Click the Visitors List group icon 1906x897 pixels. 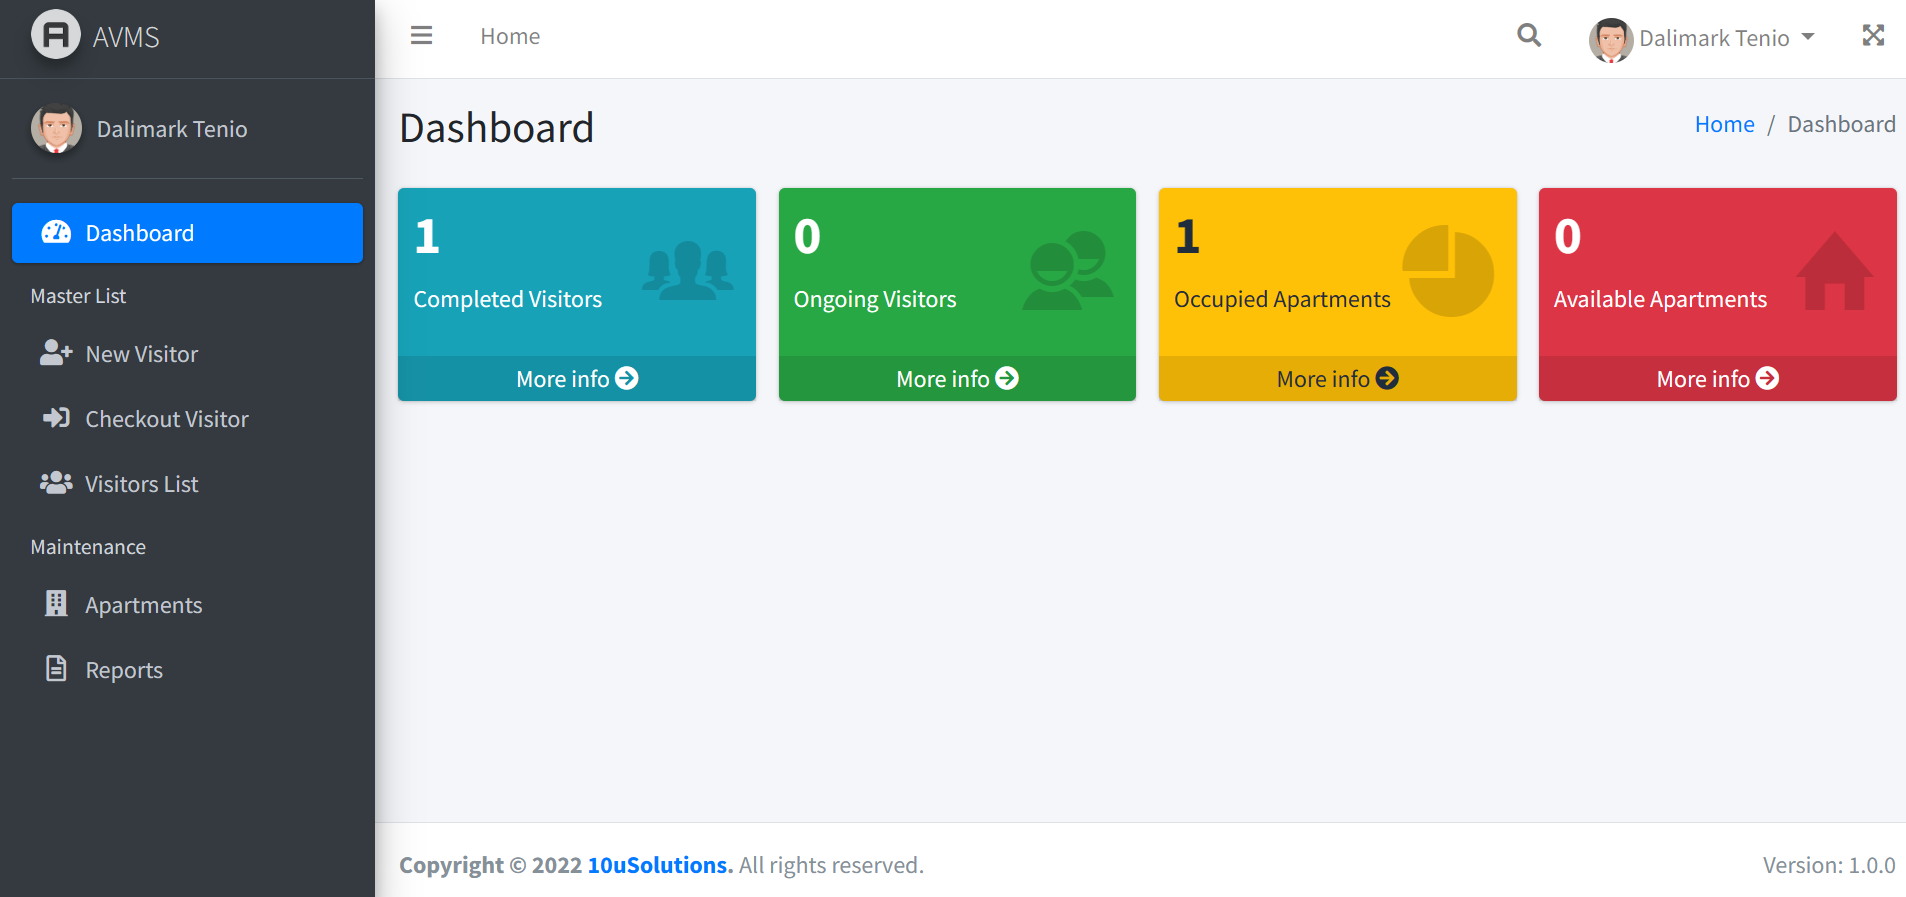[x=56, y=483]
